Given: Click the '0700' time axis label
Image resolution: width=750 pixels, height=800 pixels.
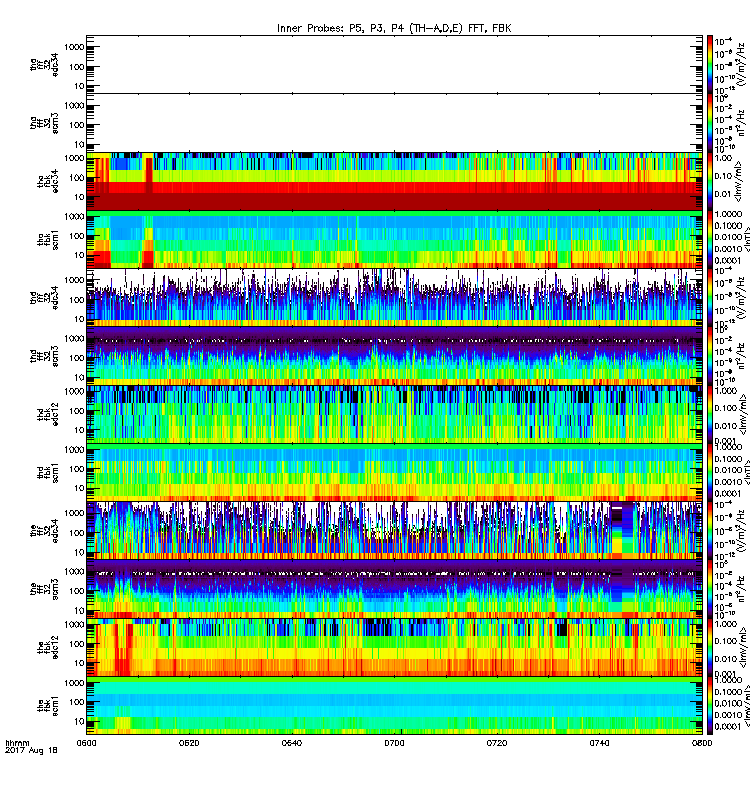Looking at the screenshot, I should 394,743.
